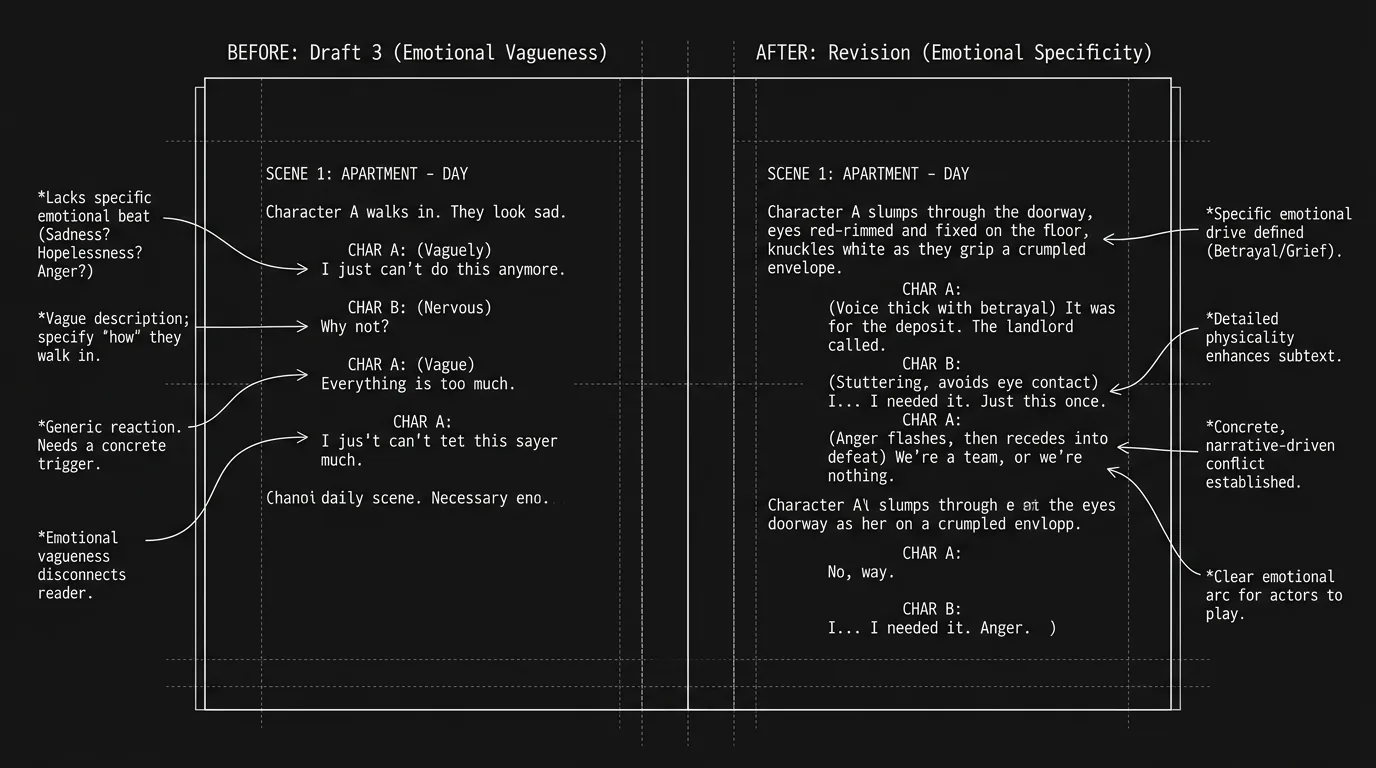This screenshot has width=1376, height=768.
Task: Click 'I jus't can't tet this sayer much.'
Action: coord(439,450)
